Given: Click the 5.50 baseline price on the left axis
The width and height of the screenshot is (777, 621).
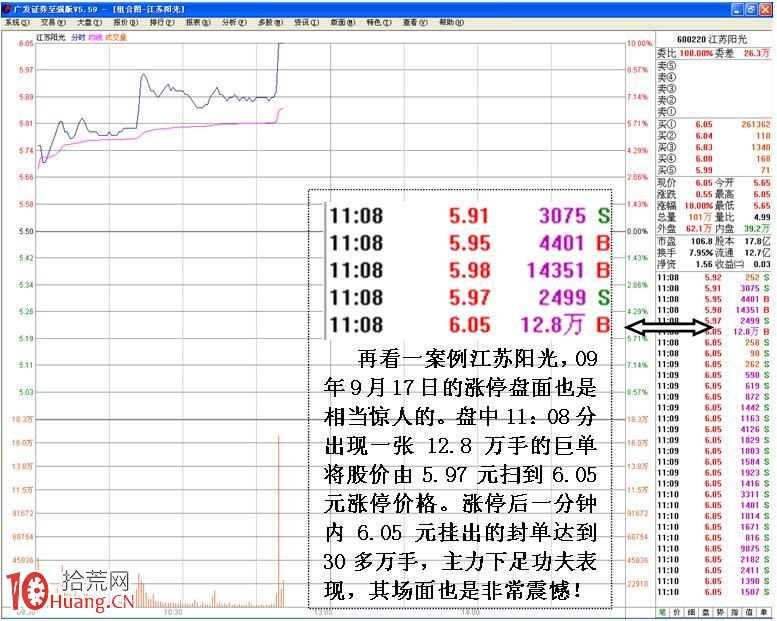Looking at the screenshot, I should pyautogui.click(x=26, y=231).
